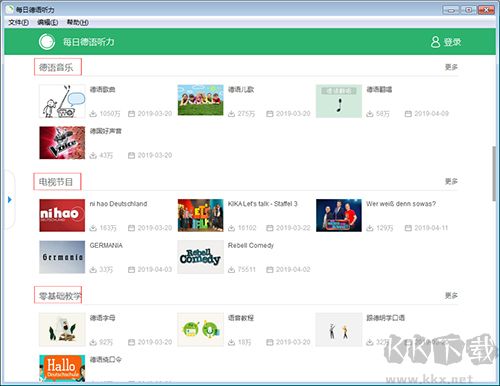
Task: Open the Wer weiß denn sowas? thumbnail
Action: (x=339, y=215)
